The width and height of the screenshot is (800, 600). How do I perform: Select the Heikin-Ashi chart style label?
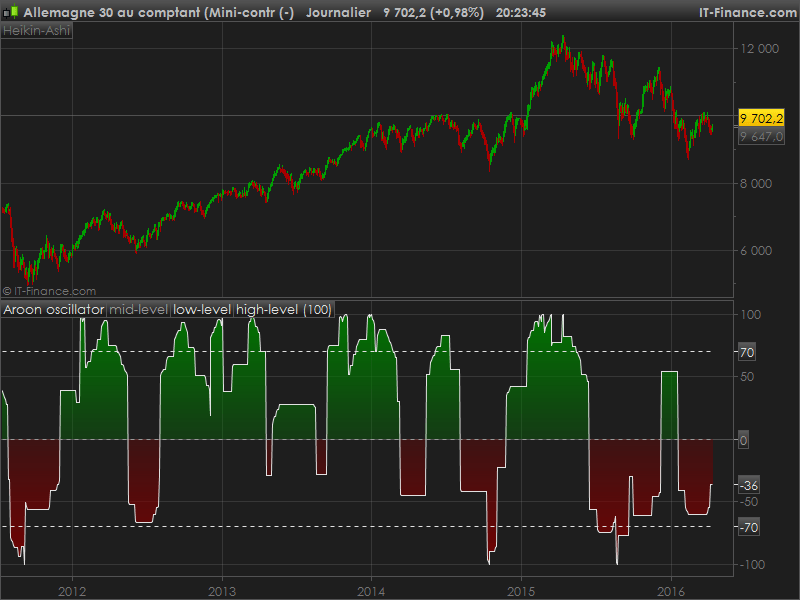[37, 31]
